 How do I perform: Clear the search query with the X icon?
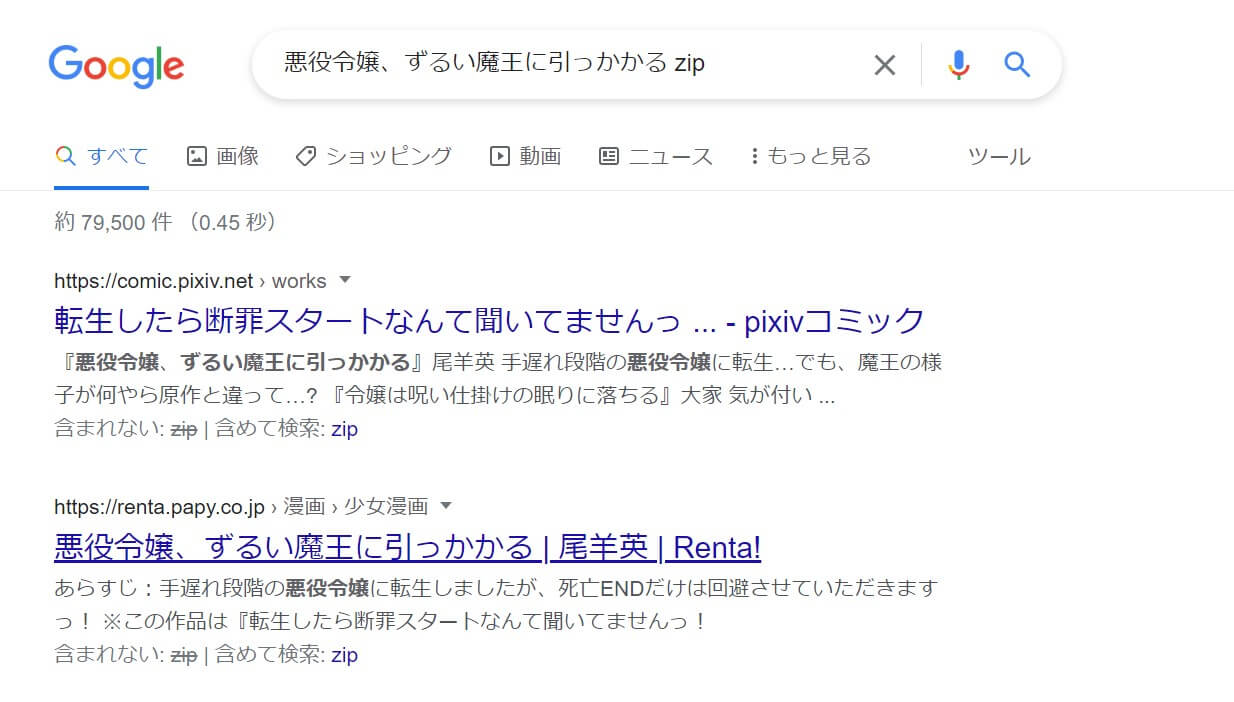pos(885,65)
